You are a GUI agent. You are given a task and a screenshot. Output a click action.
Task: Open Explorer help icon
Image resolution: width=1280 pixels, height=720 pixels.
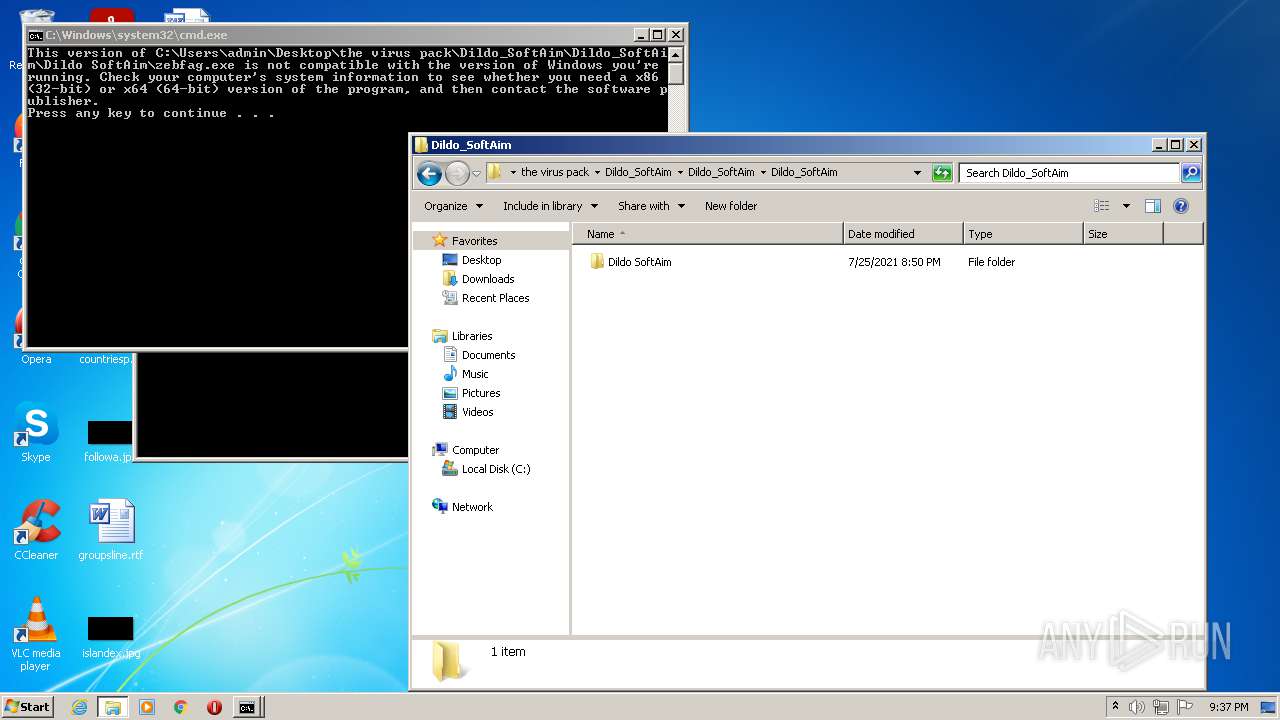(x=1180, y=206)
